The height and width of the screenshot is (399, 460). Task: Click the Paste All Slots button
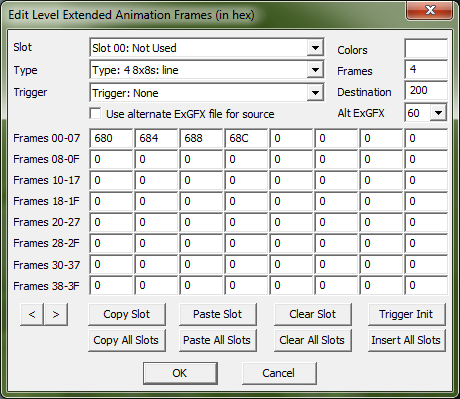click(218, 340)
